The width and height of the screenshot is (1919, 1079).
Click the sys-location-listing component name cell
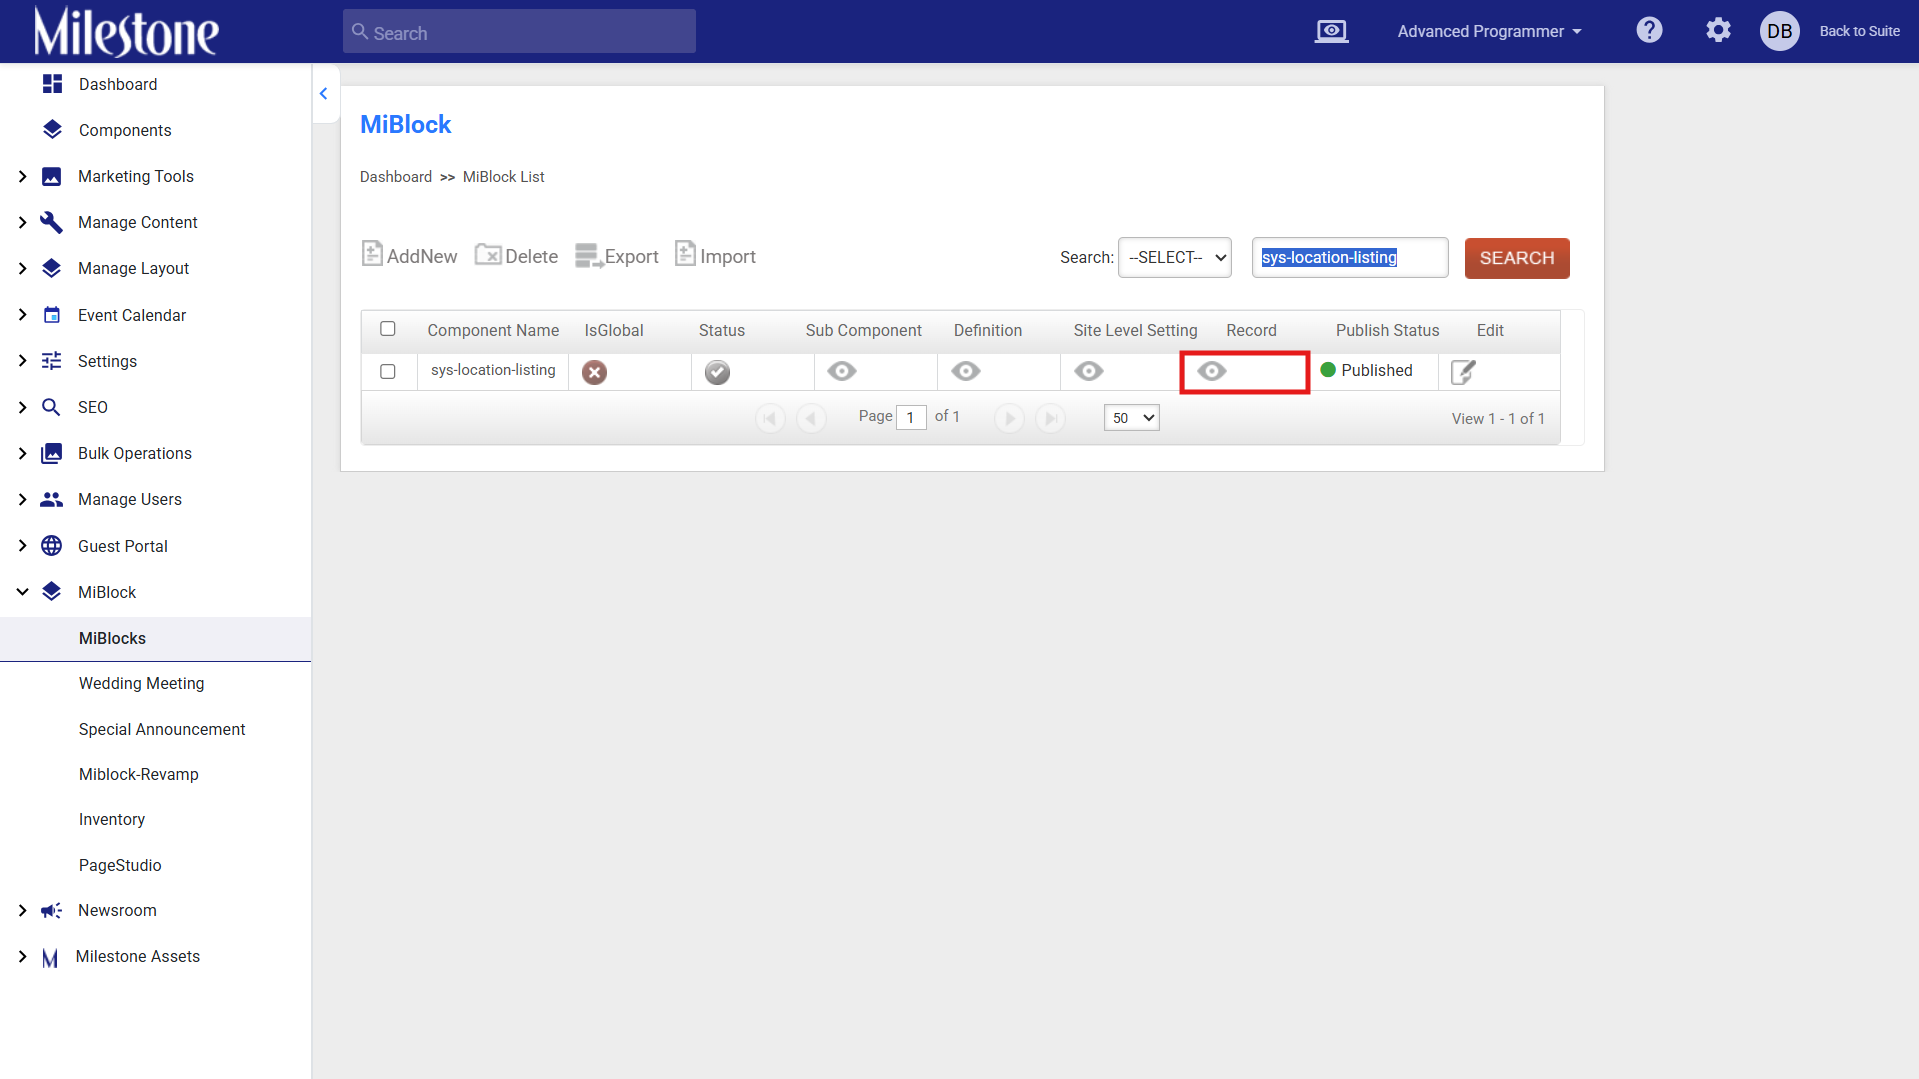pos(493,371)
